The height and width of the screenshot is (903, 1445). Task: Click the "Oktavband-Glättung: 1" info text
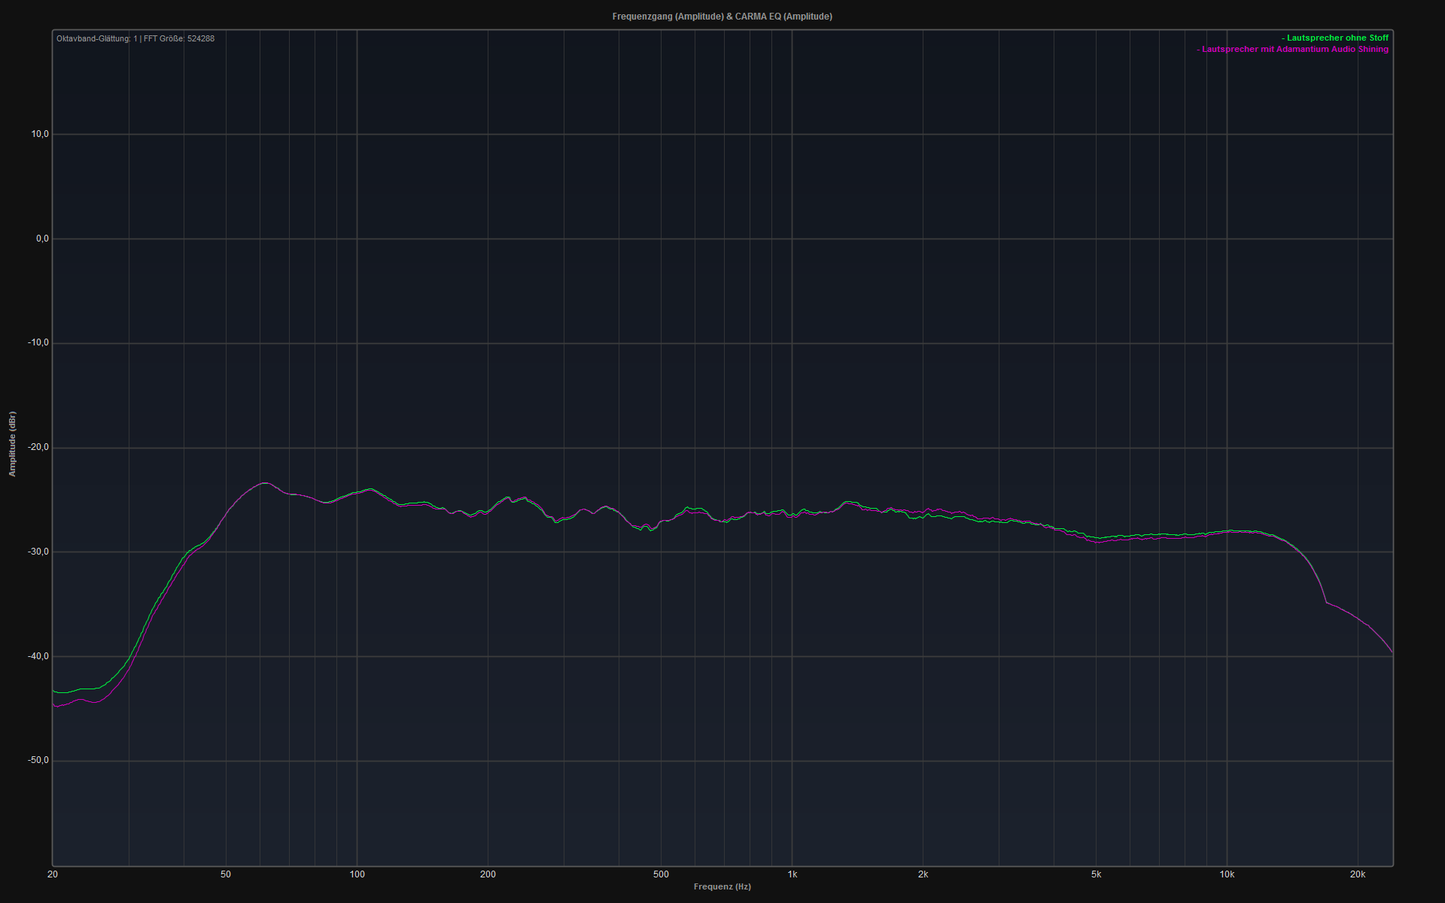click(96, 39)
